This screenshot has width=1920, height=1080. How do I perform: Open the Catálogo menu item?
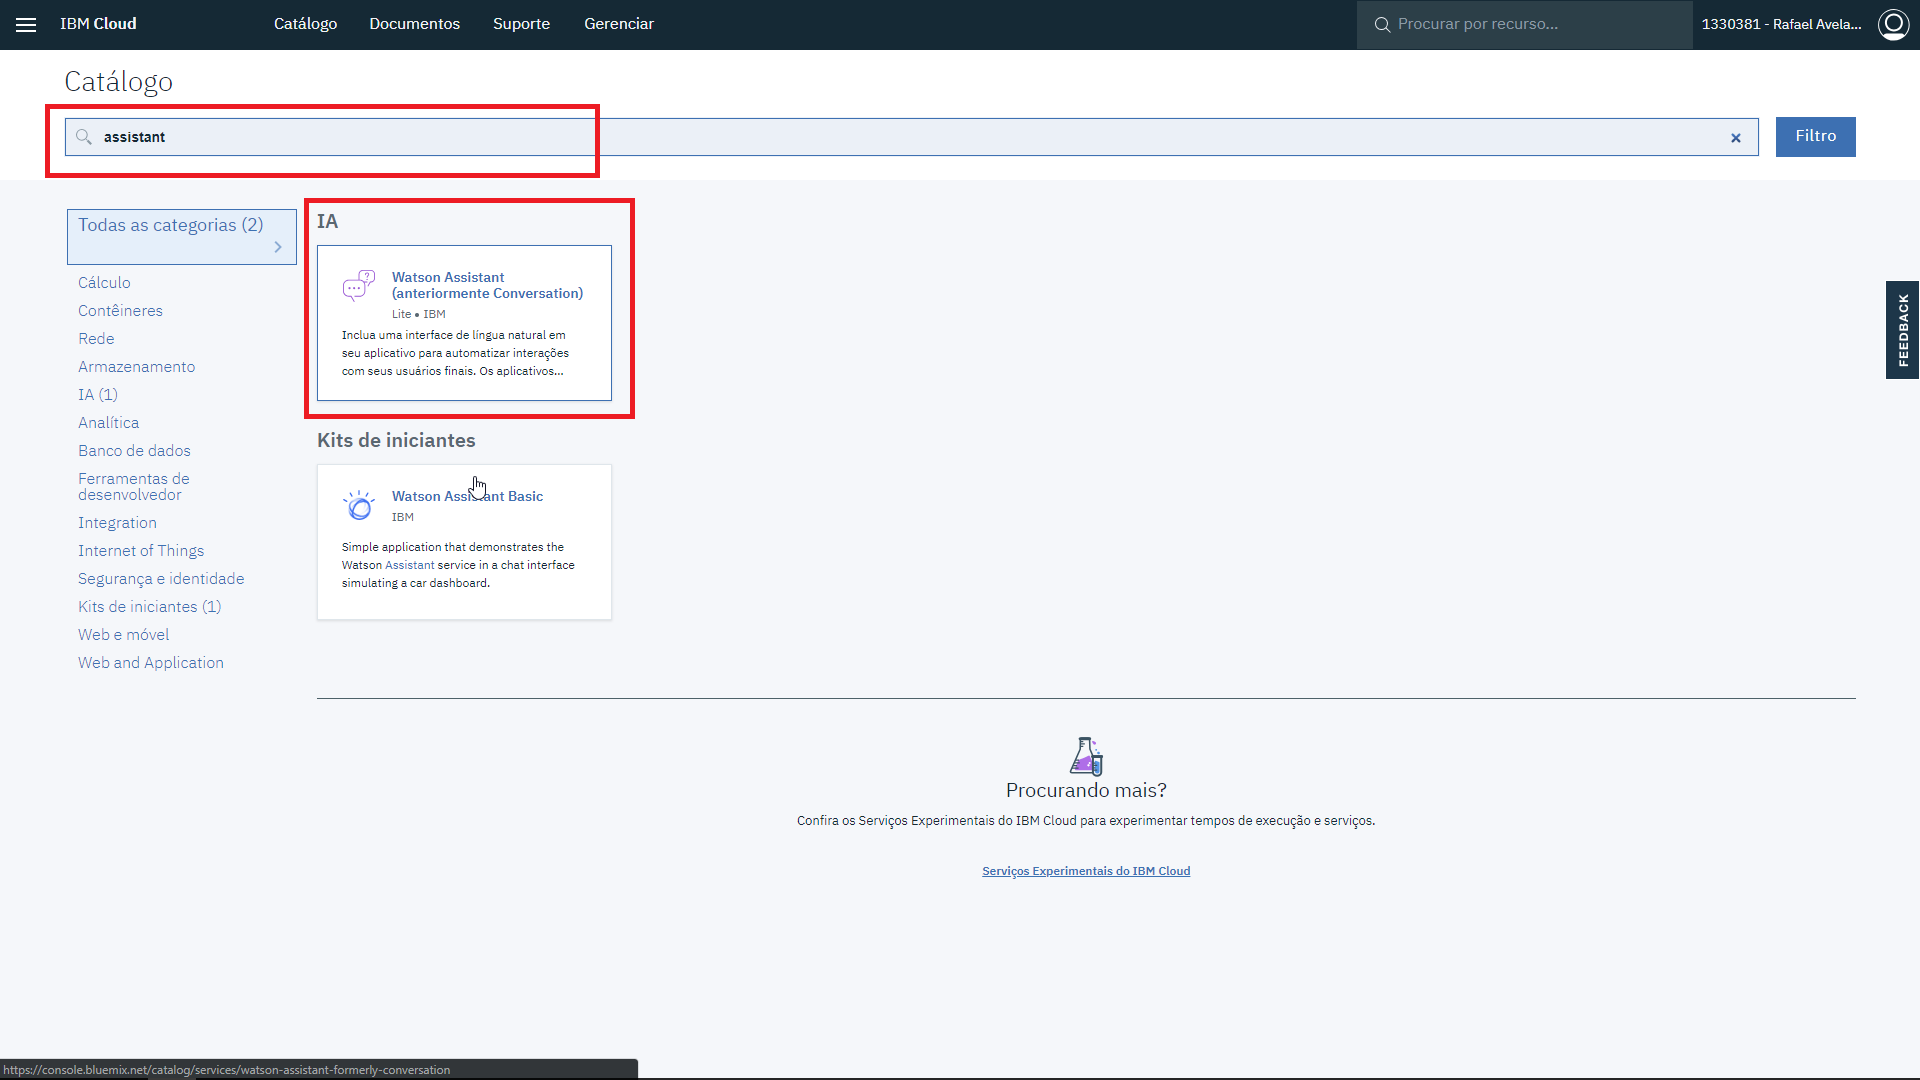[305, 24]
